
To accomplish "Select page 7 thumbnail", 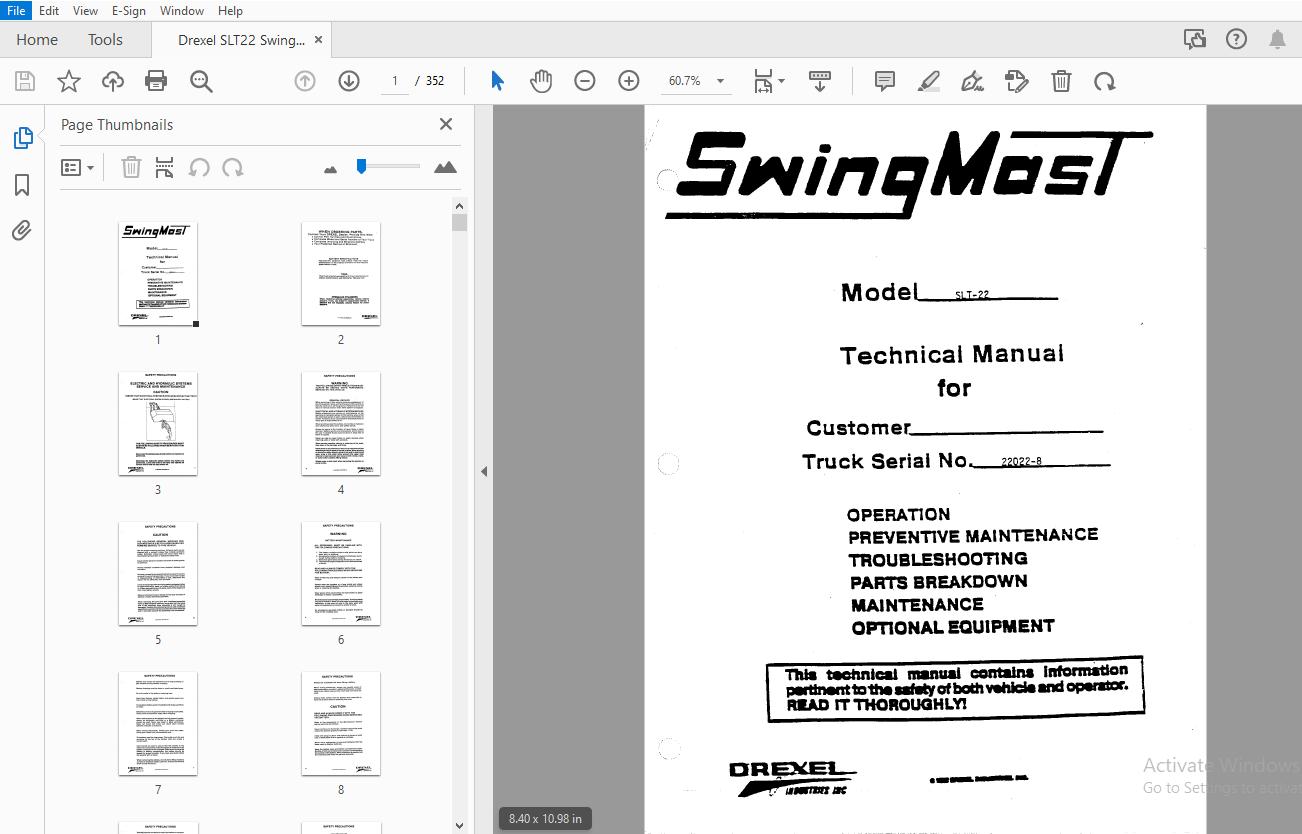I will (158, 724).
